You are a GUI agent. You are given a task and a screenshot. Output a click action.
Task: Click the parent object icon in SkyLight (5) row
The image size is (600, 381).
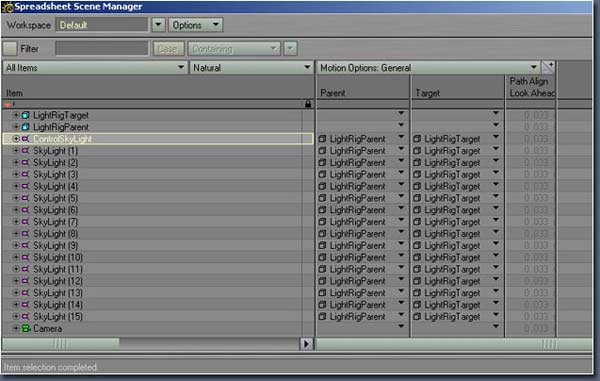[322, 198]
